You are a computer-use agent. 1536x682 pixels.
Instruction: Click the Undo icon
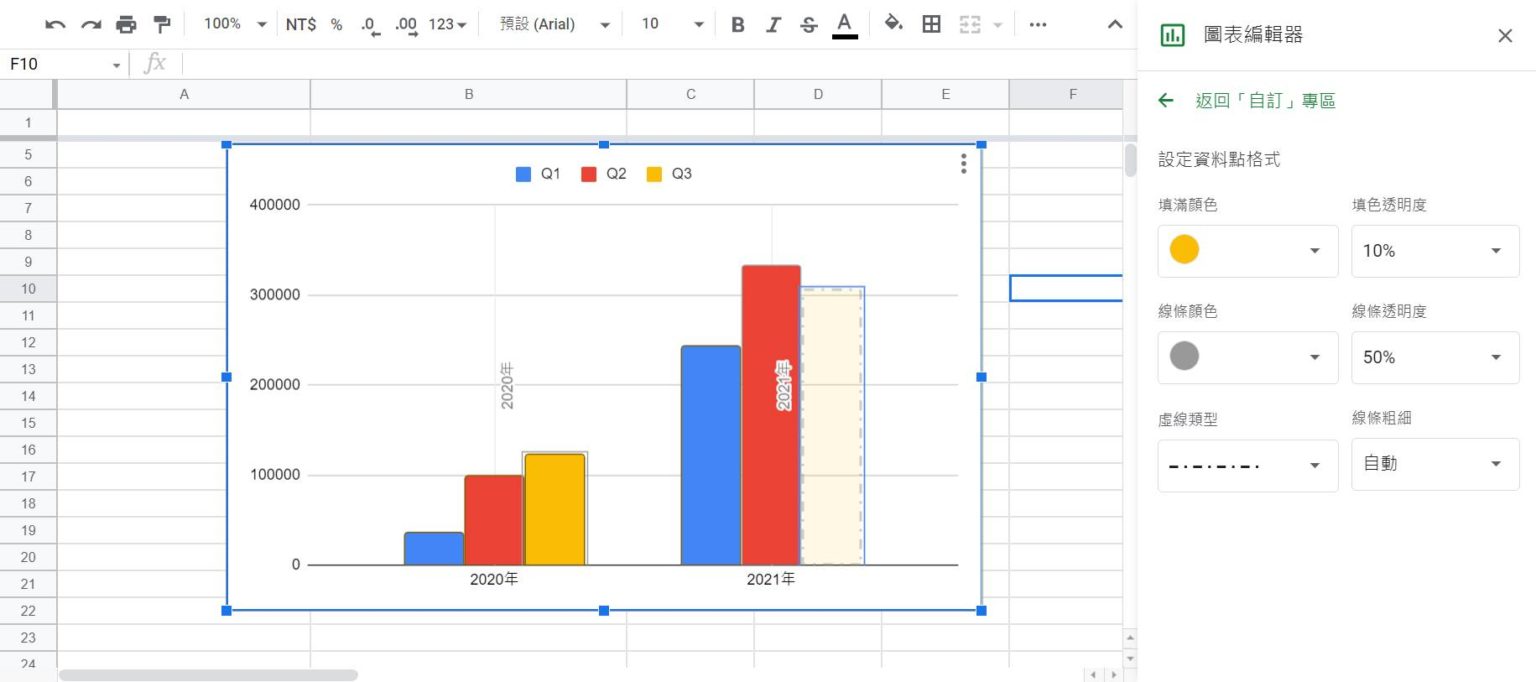click(54, 23)
